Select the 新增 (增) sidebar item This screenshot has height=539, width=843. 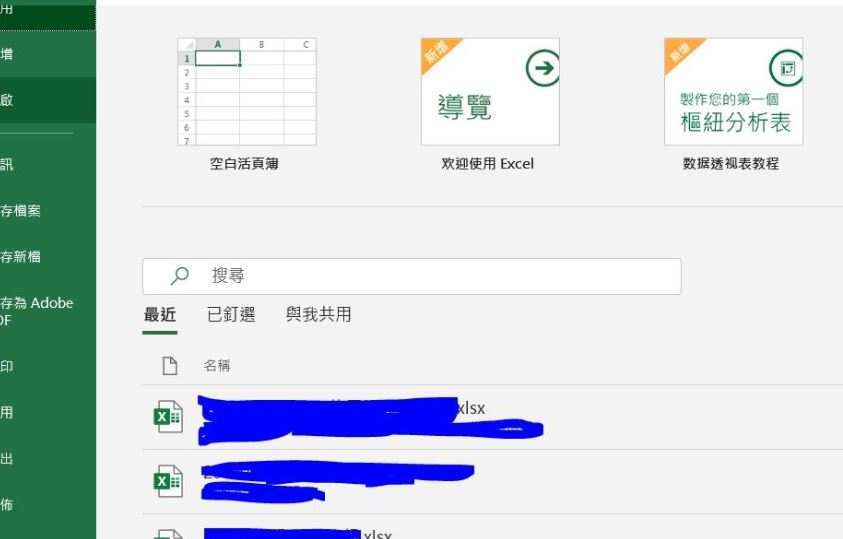click(47, 54)
